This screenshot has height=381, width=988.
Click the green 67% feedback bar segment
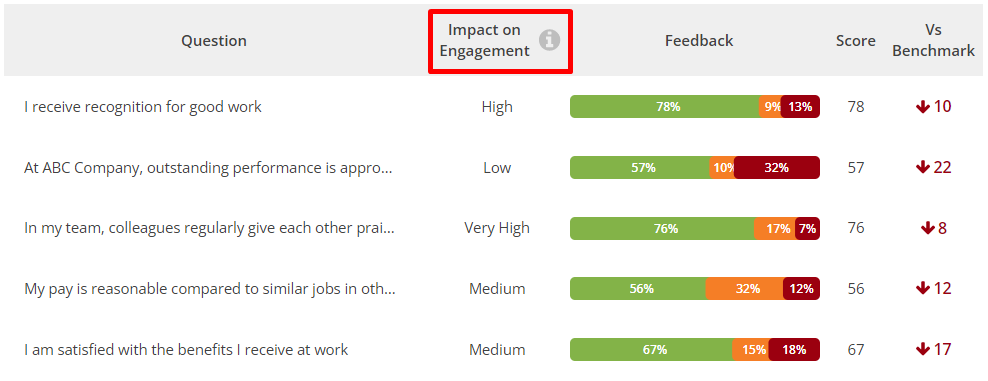click(x=652, y=350)
